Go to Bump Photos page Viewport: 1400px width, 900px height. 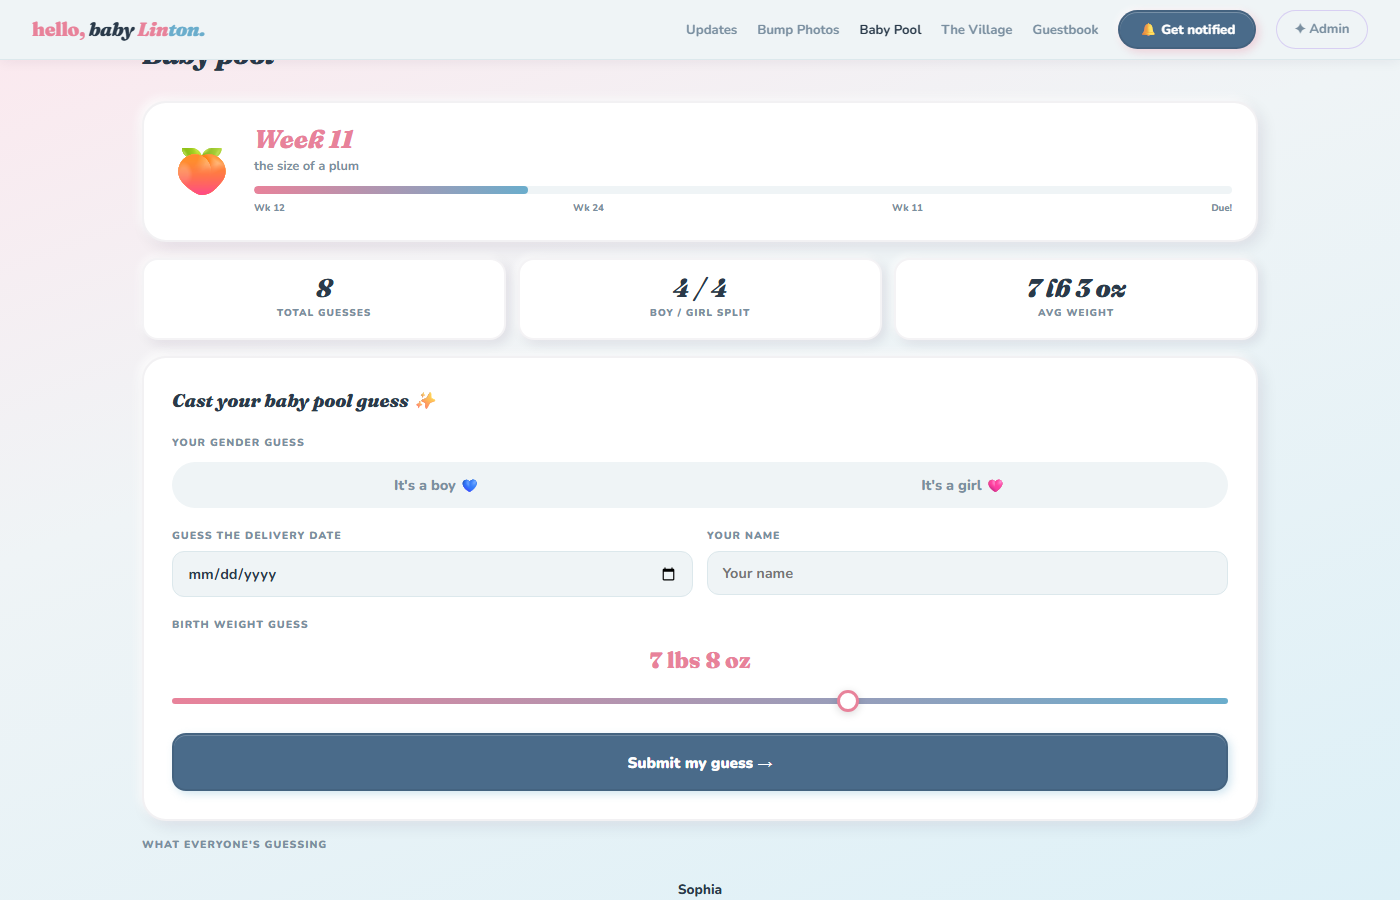pyautogui.click(x=798, y=30)
